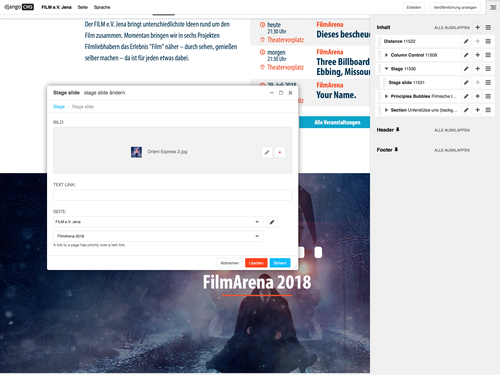The image size is (500, 375).
Task: Select Stage slide 11531 in structure tree
Action: coord(406,82)
